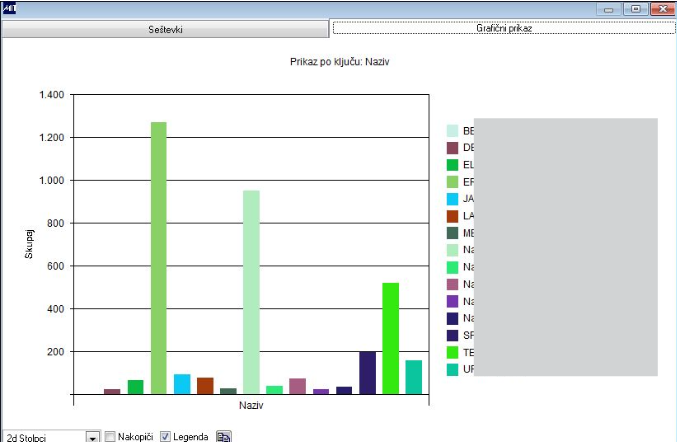Click the '1.000' axis value

click(51, 180)
